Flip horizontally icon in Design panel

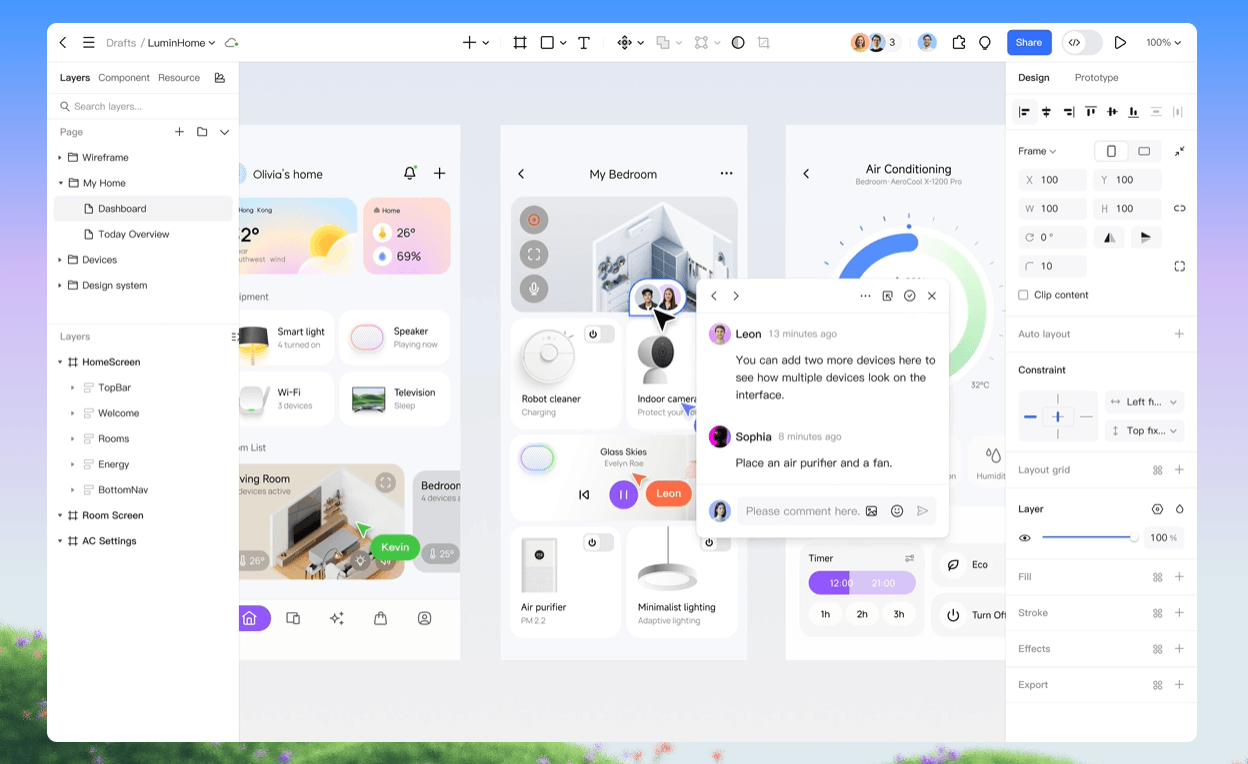point(1109,238)
